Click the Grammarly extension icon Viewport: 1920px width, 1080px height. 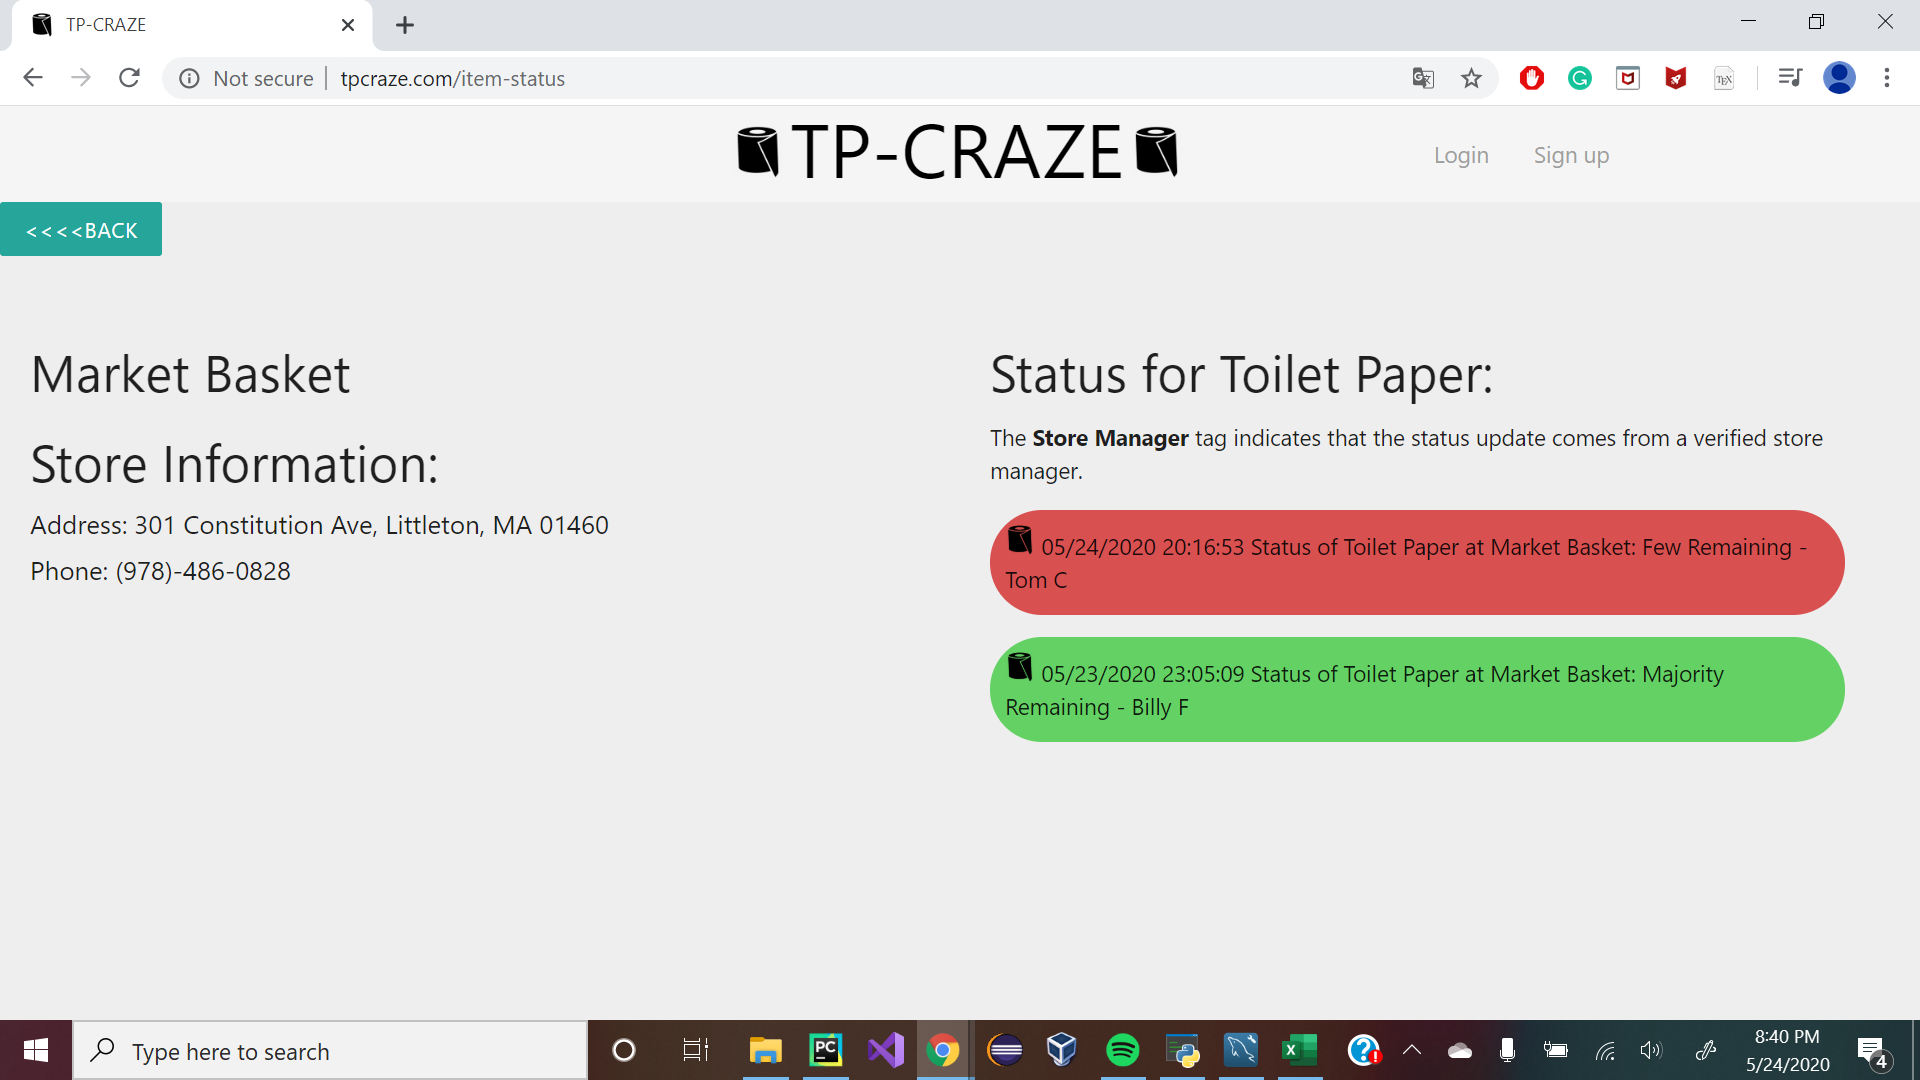click(x=1580, y=78)
